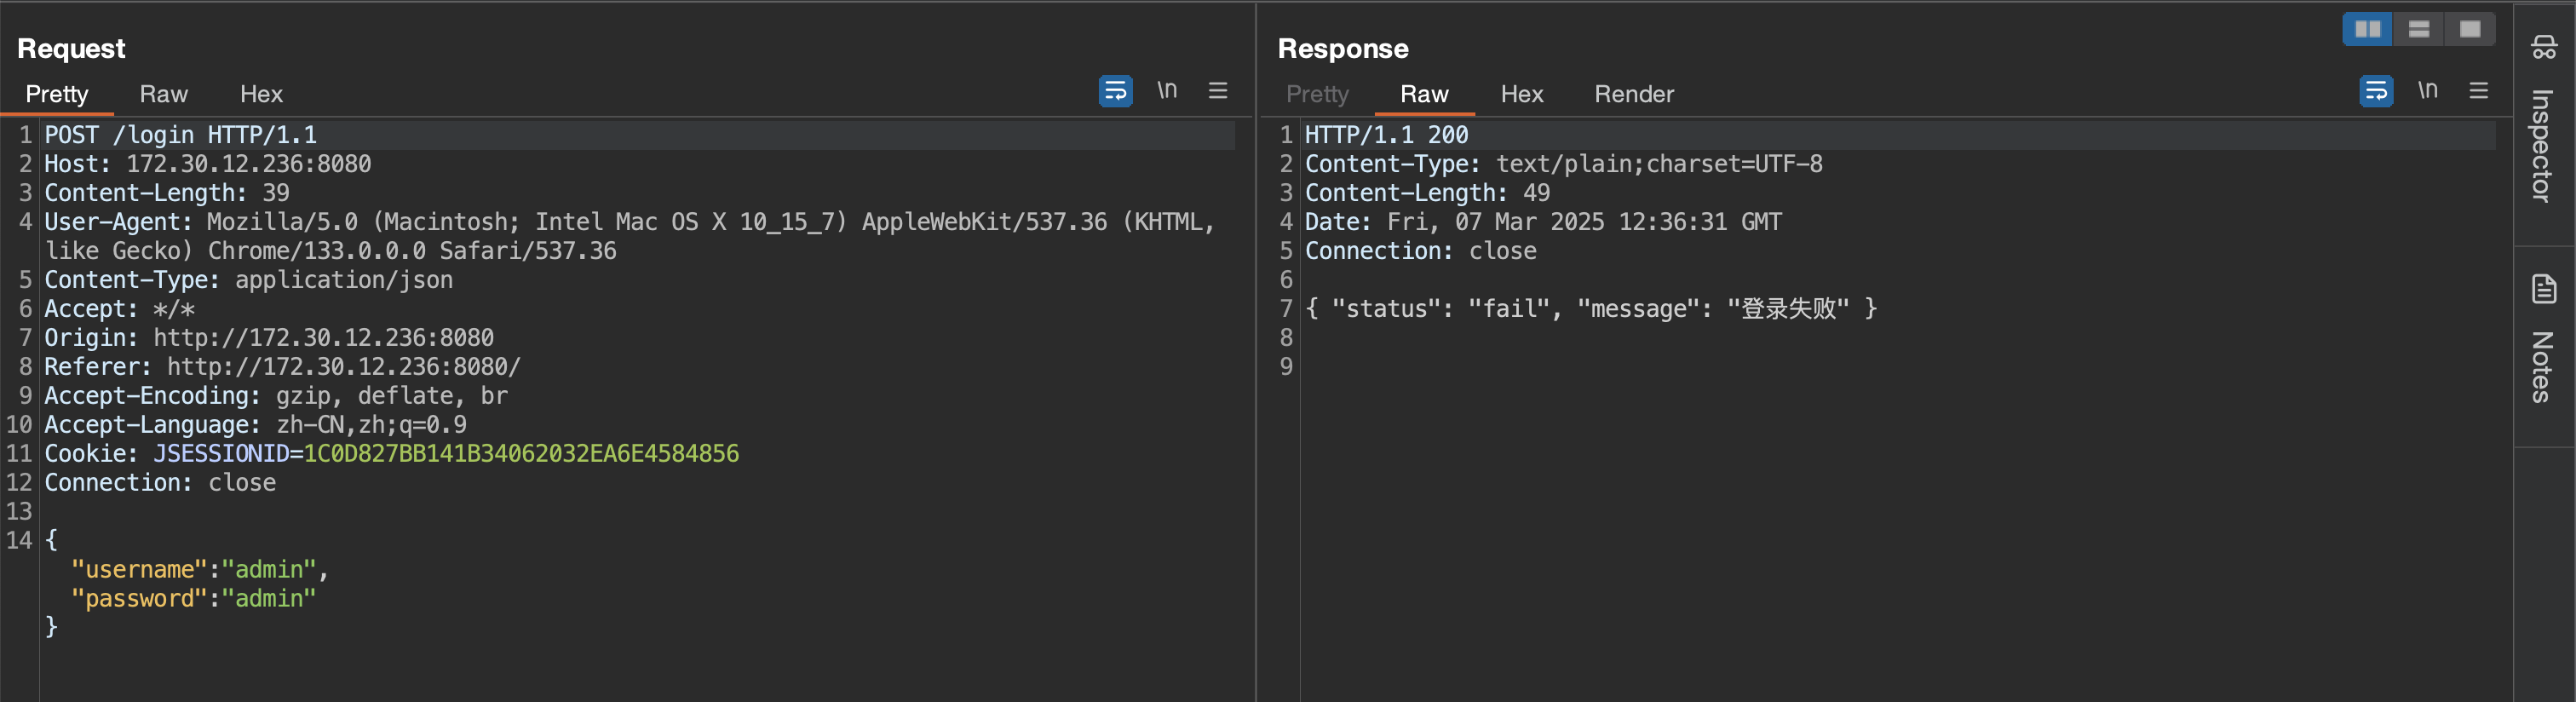Toggle word wrap in the Request panel
Image resolution: width=2576 pixels, height=702 pixels.
tap(1115, 91)
